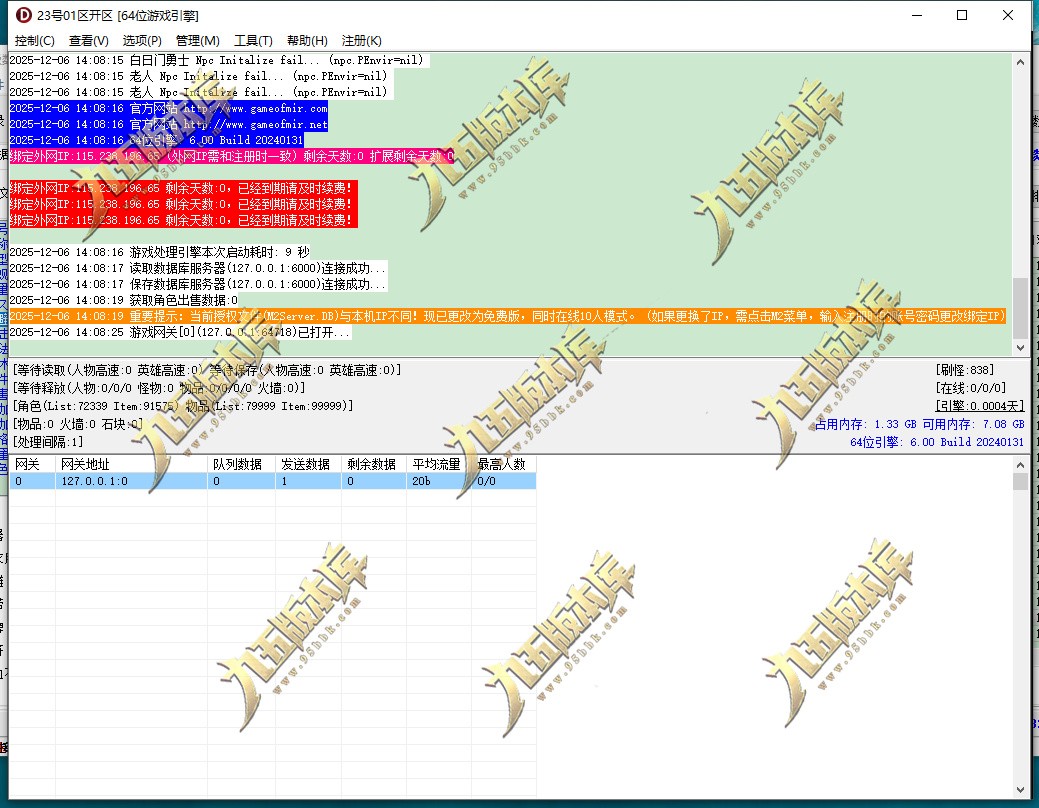Click the [等待读取 status line
The image size is (1039, 808).
click(x=207, y=370)
